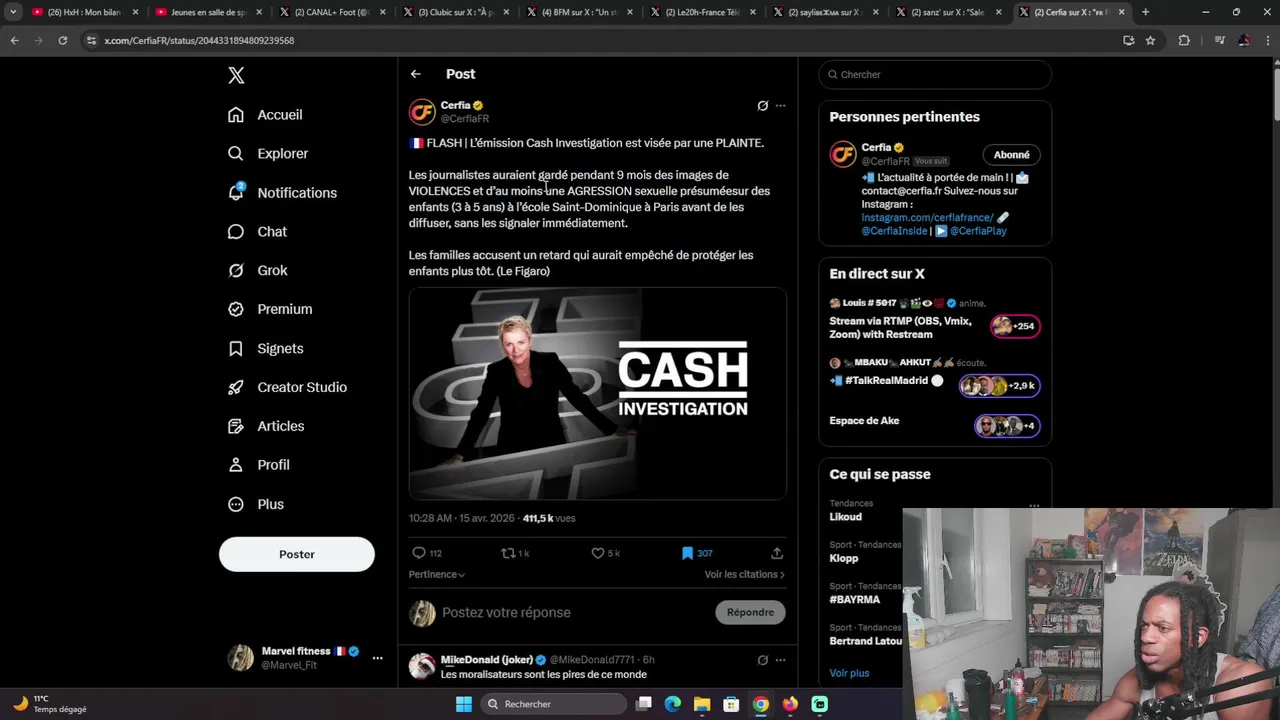The height and width of the screenshot is (720, 1280).
Task: Switch to the CANAL+ Foot tab
Action: pos(333,12)
